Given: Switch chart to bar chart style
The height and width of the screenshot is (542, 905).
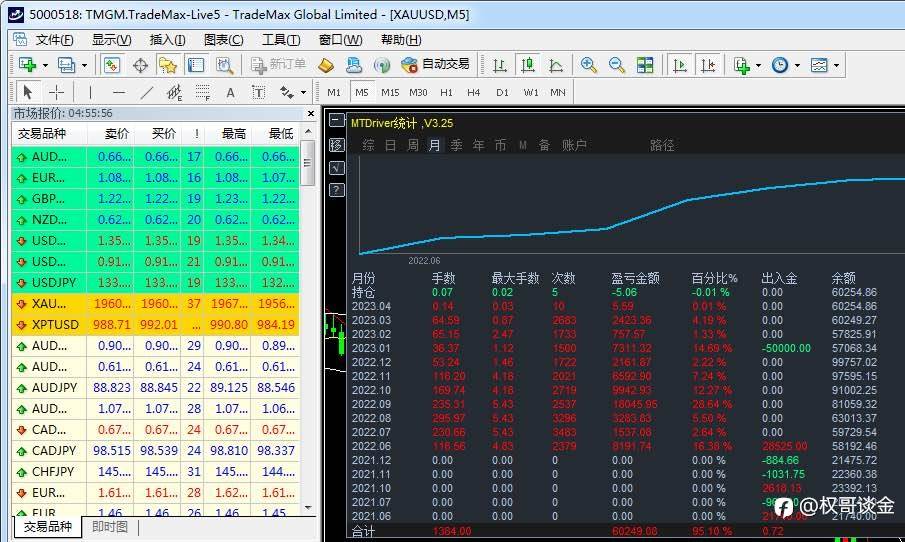Looking at the screenshot, I should point(499,65).
